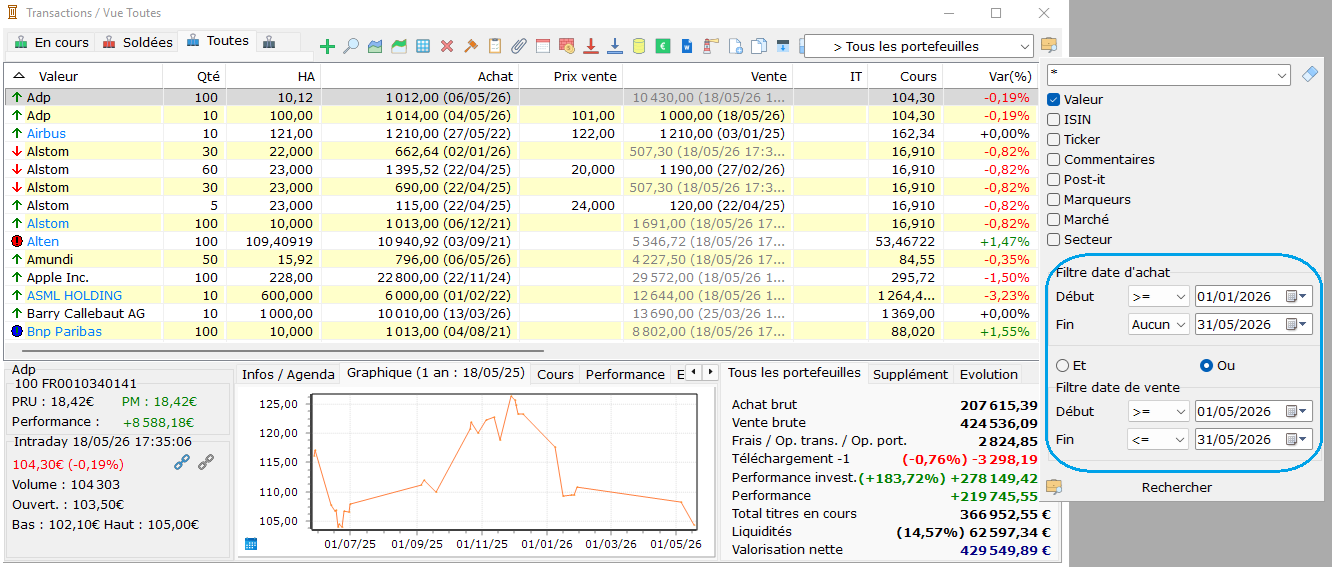Click the Rechercher button
Image resolution: width=1332 pixels, height=567 pixels.
(x=1177, y=488)
